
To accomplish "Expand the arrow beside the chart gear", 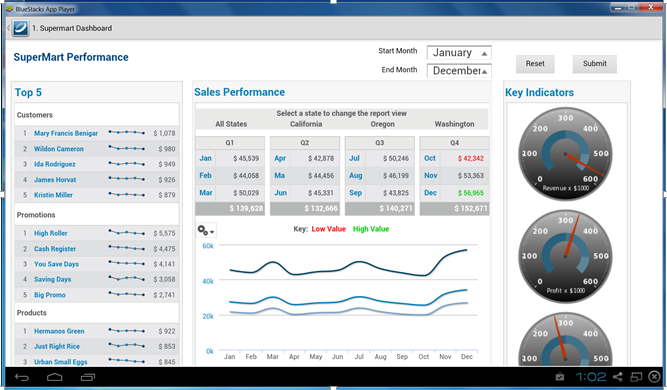I will pos(212,232).
